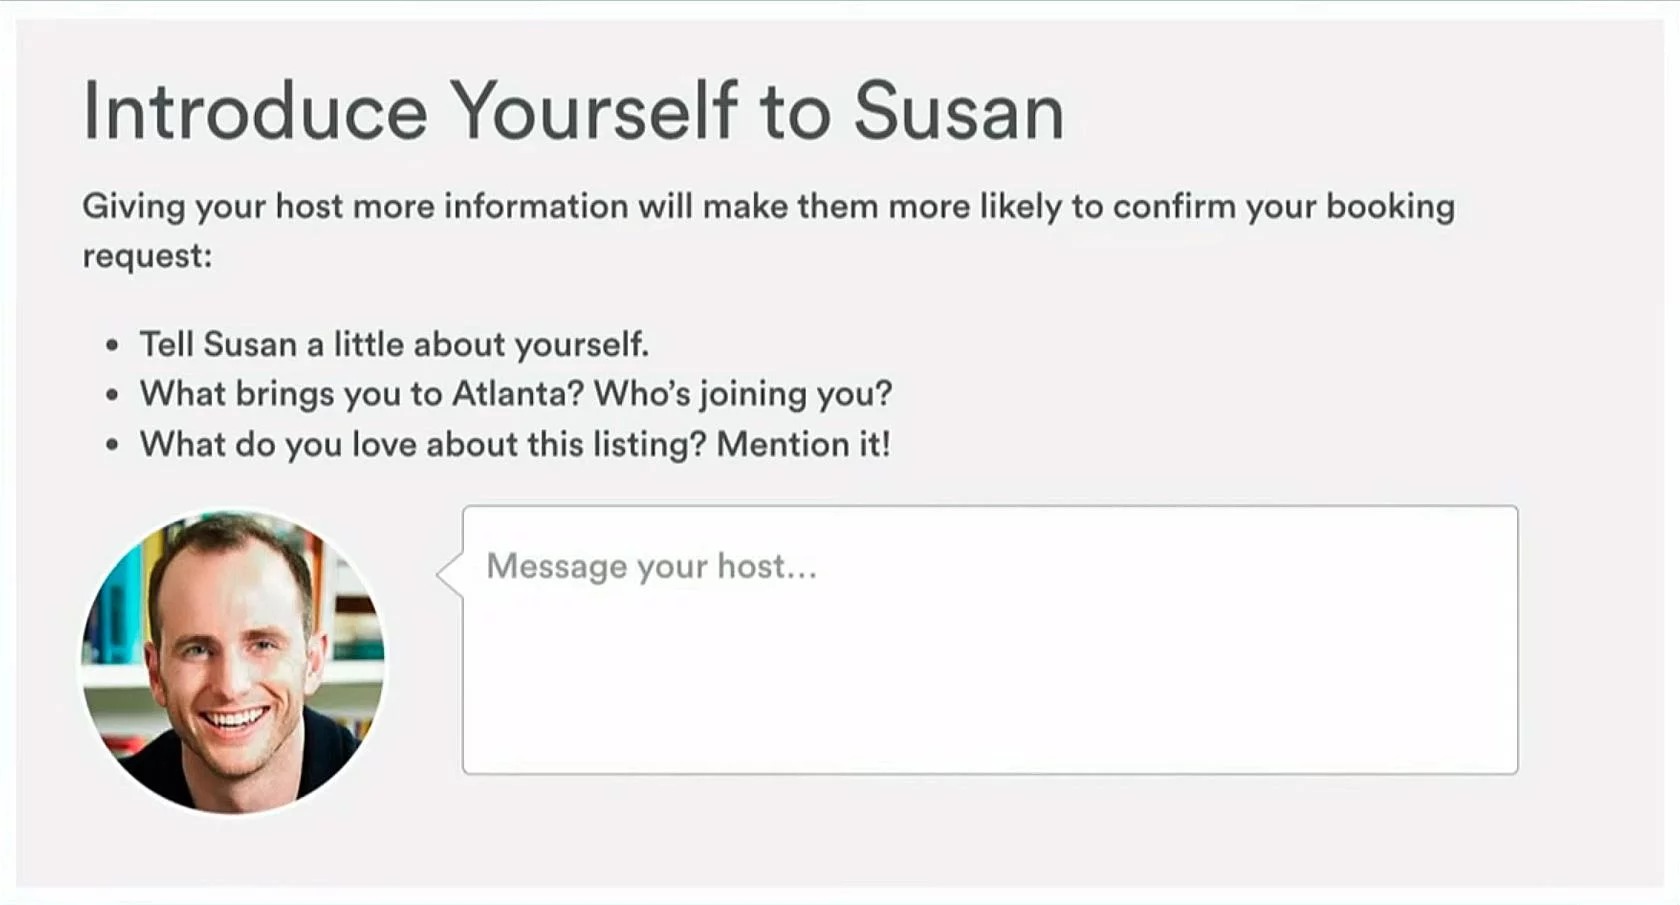1680x905 pixels.
Task: Click the speech bubble pointer beside photo
Action: click(449, 574)
